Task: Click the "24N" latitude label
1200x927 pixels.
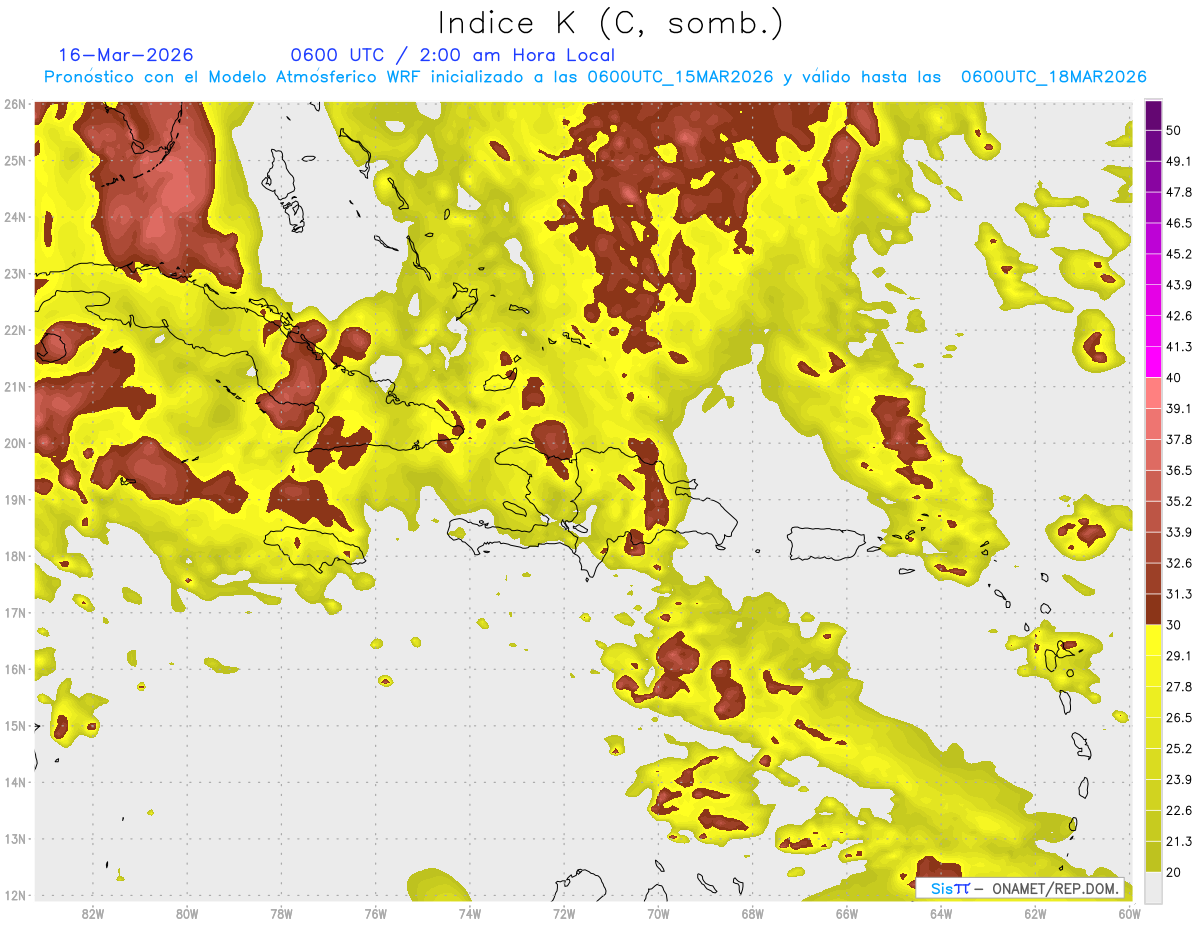Action: coord(14,217)
